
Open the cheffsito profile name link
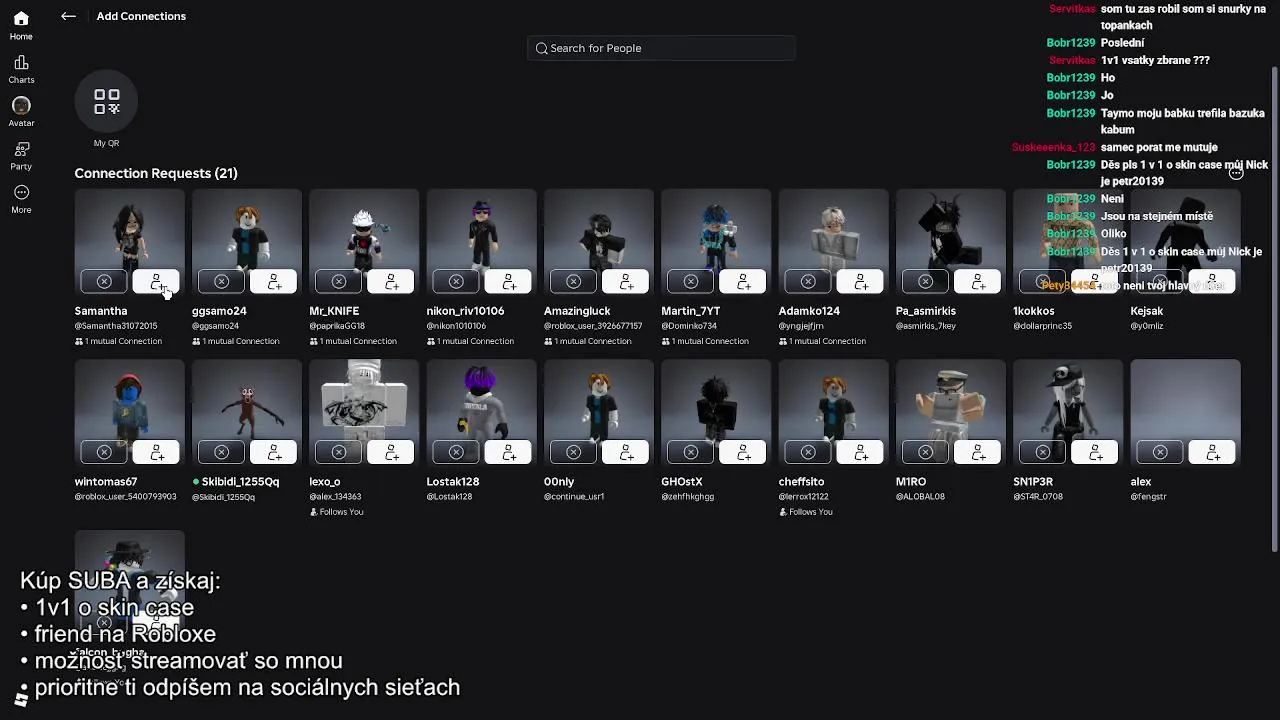pyautogui.click(x=802, y=482)
